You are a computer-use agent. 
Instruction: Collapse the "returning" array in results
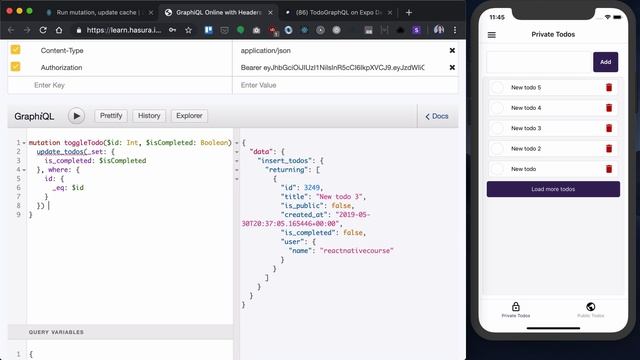tap(237, 170)
